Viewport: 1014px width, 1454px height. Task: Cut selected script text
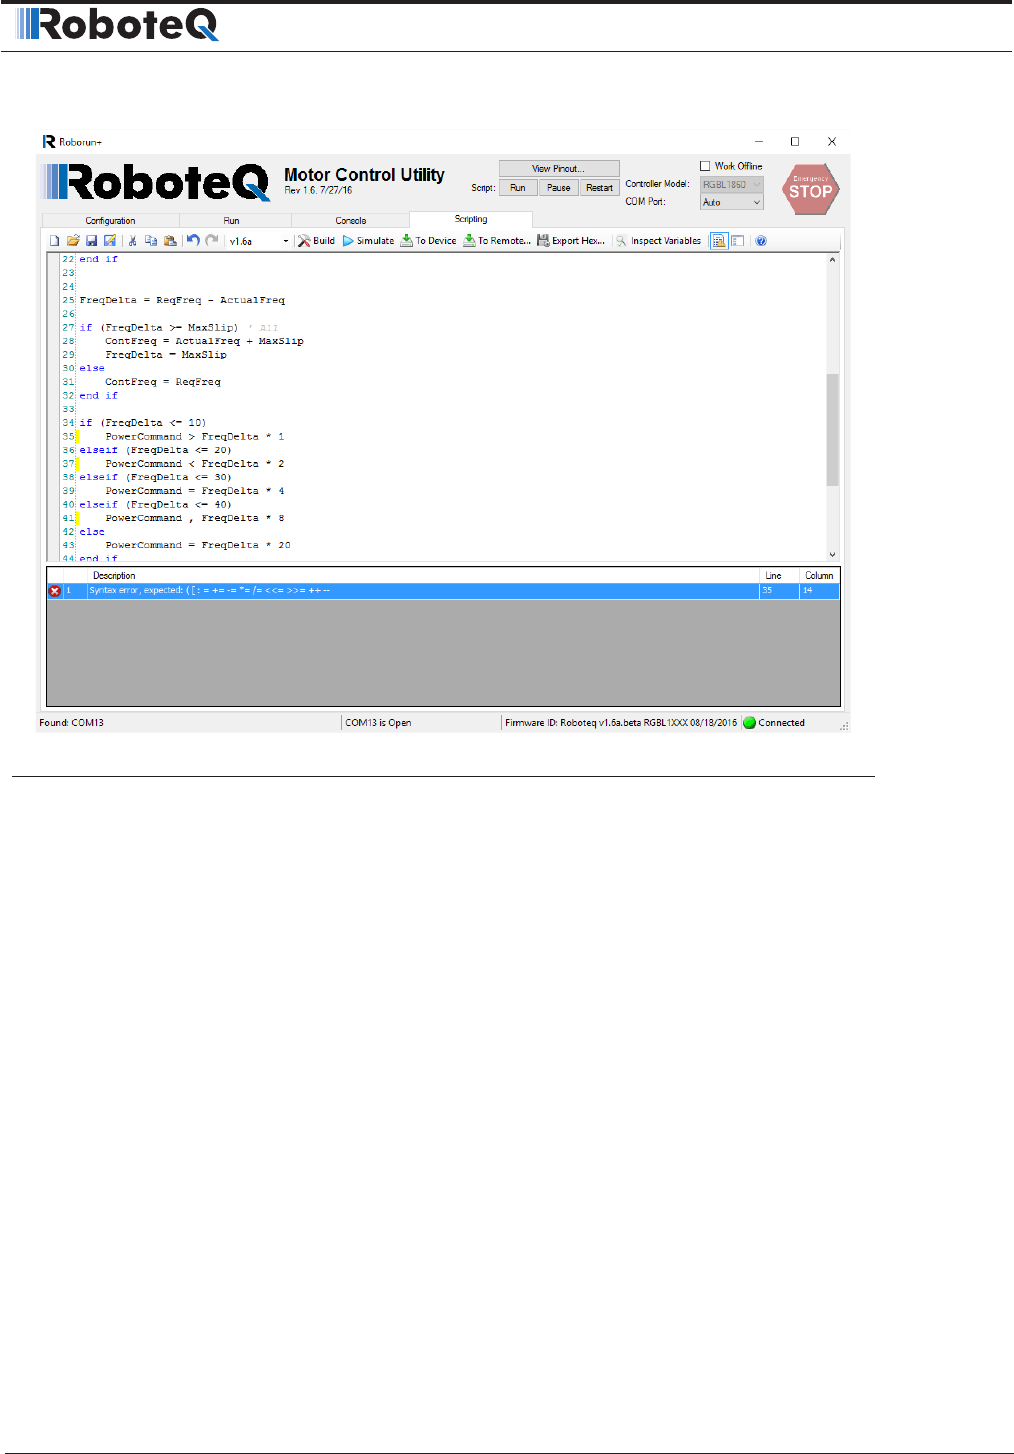click(x=132, y=241)
